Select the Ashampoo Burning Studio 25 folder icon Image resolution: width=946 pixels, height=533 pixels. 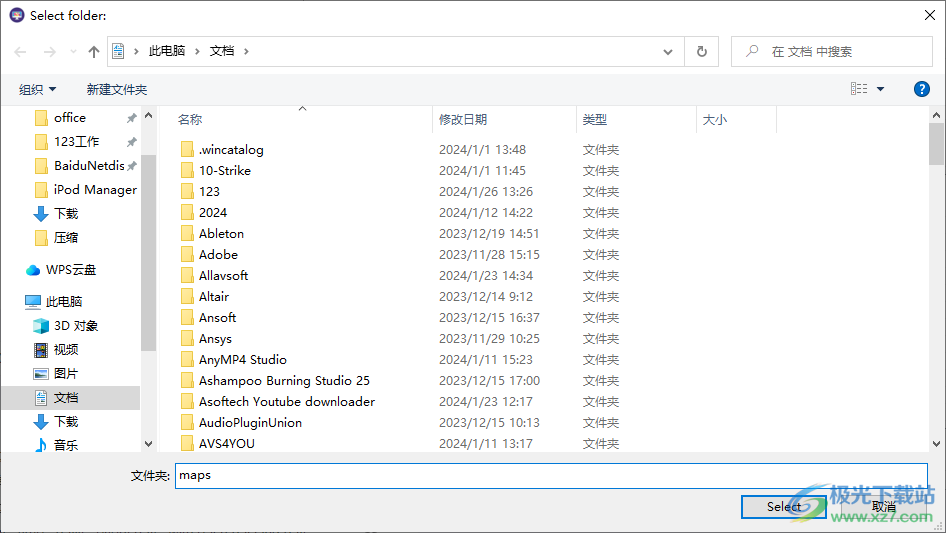[x=188, y=381]
